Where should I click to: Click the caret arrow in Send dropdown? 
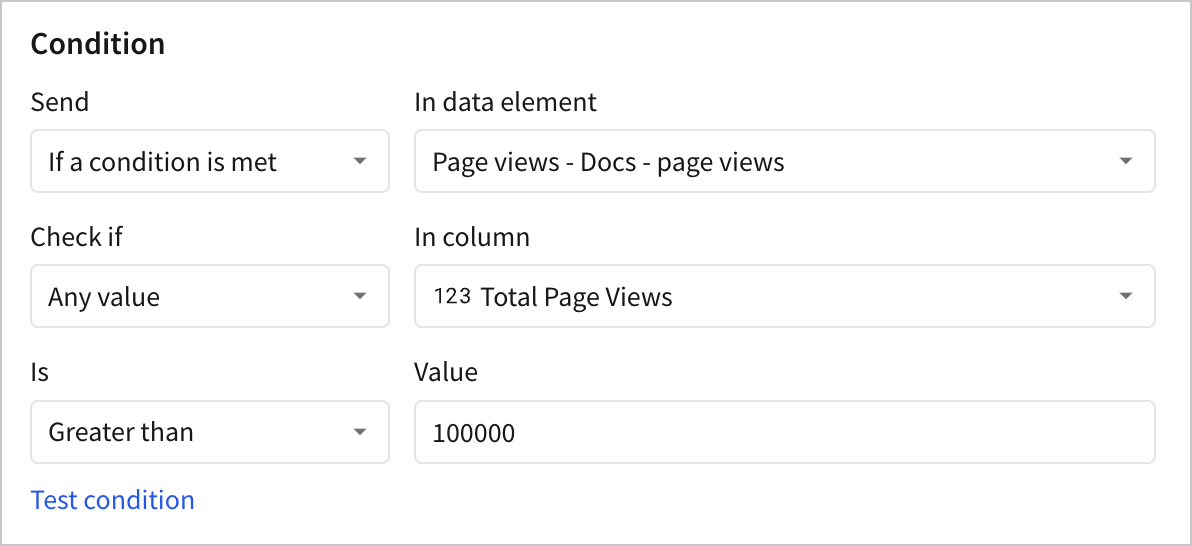point(360,161)
